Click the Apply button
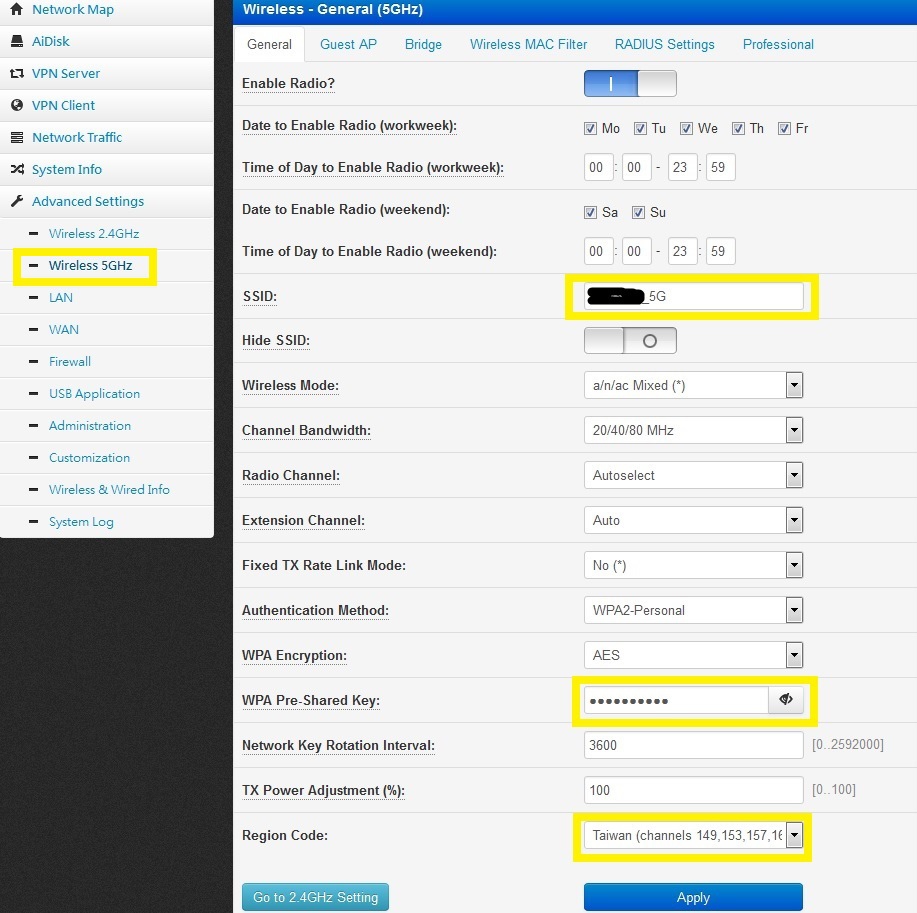Image resolution: width=917 pixels, height=913 pixels. 693,897
